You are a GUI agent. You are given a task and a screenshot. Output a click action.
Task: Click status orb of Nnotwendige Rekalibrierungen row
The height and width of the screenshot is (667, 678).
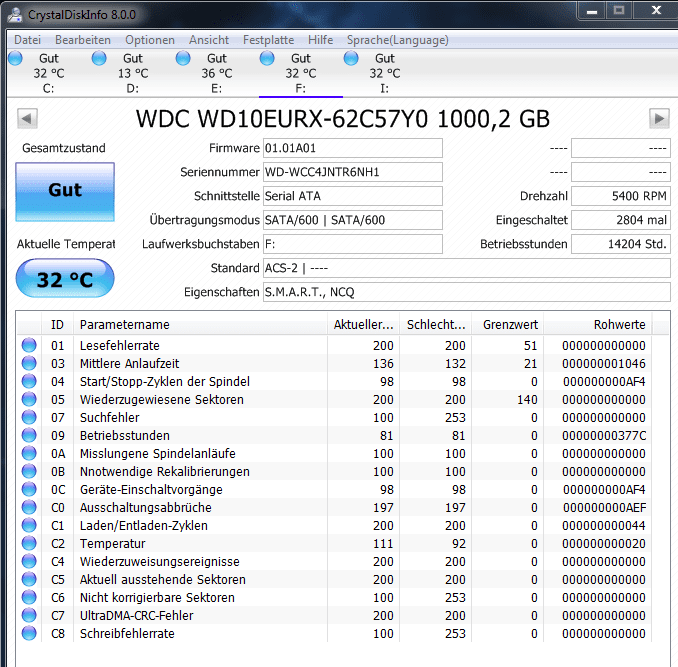pyautogui.click(x=29, y=471)
